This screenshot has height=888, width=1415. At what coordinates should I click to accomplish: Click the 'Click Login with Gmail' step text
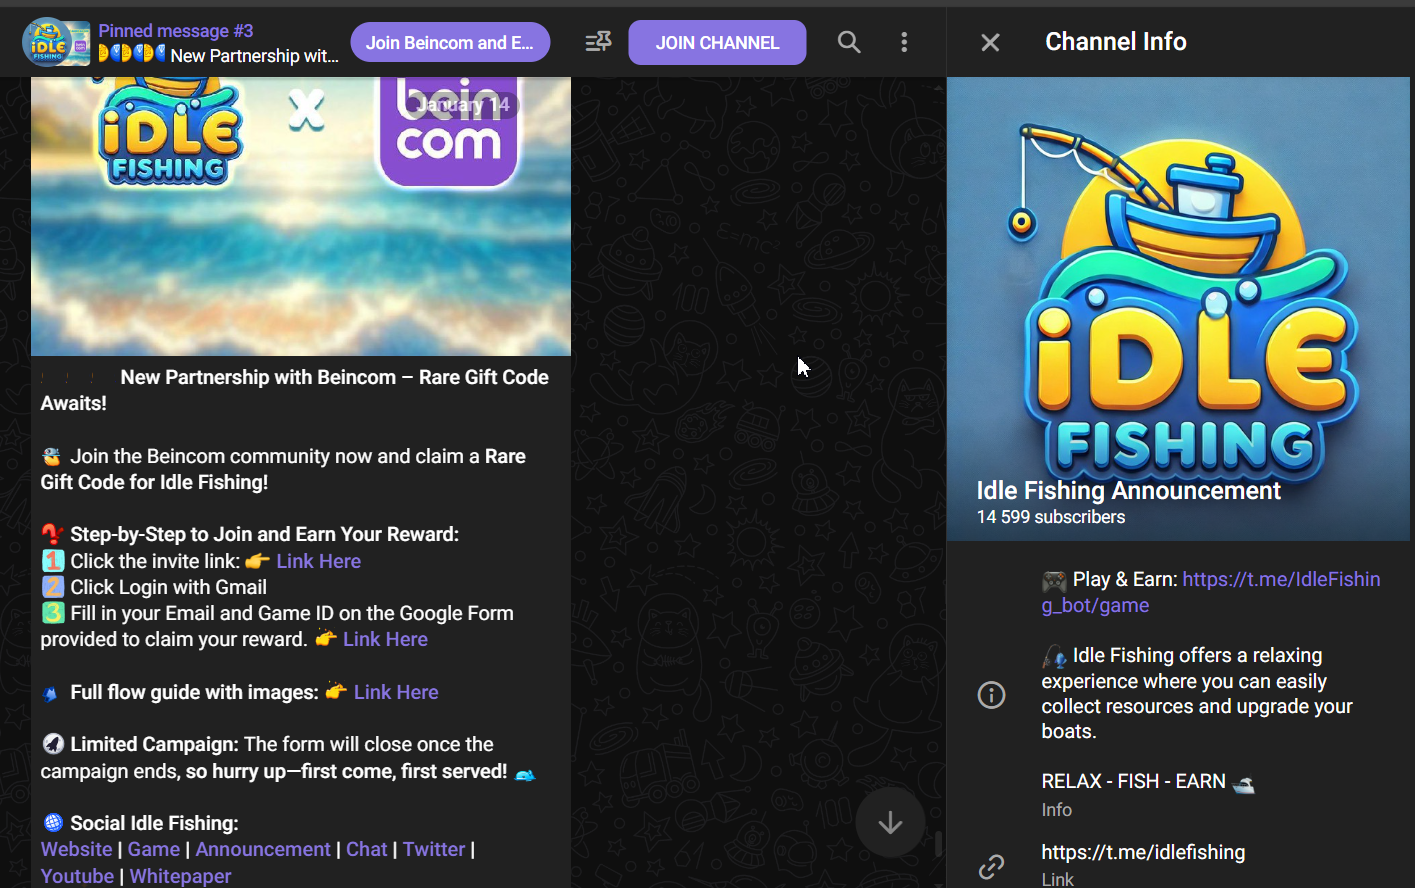pyautogui.click(x=168, y=587)
